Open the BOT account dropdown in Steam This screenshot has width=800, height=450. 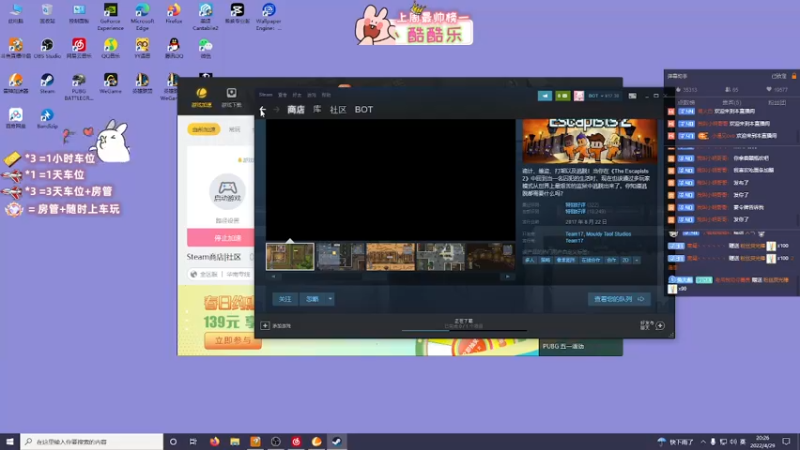click(604, 95)
